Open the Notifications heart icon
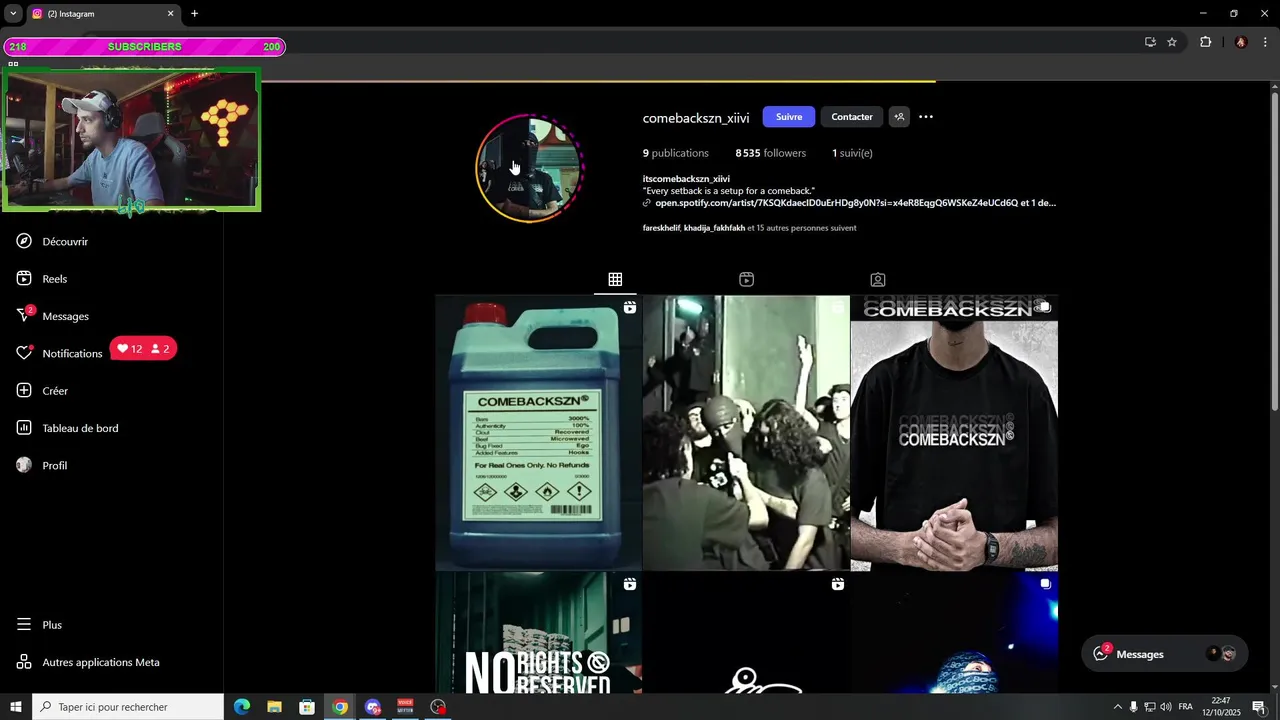 coord(24,353)
